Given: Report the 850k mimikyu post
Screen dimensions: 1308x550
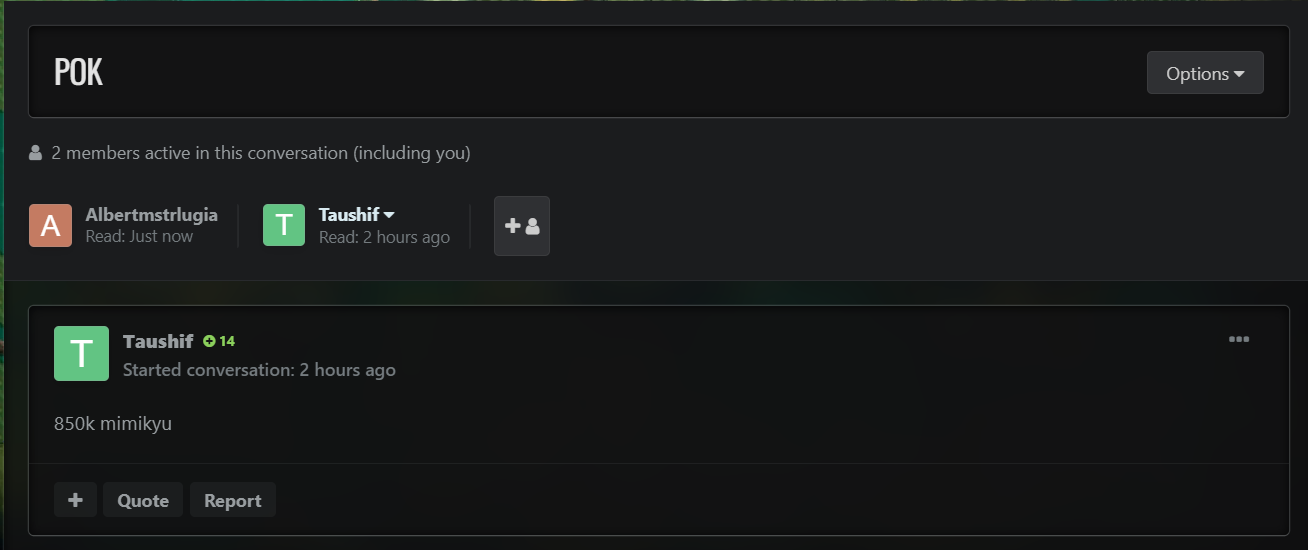Looking at the screenshot, I should (232, 500).
